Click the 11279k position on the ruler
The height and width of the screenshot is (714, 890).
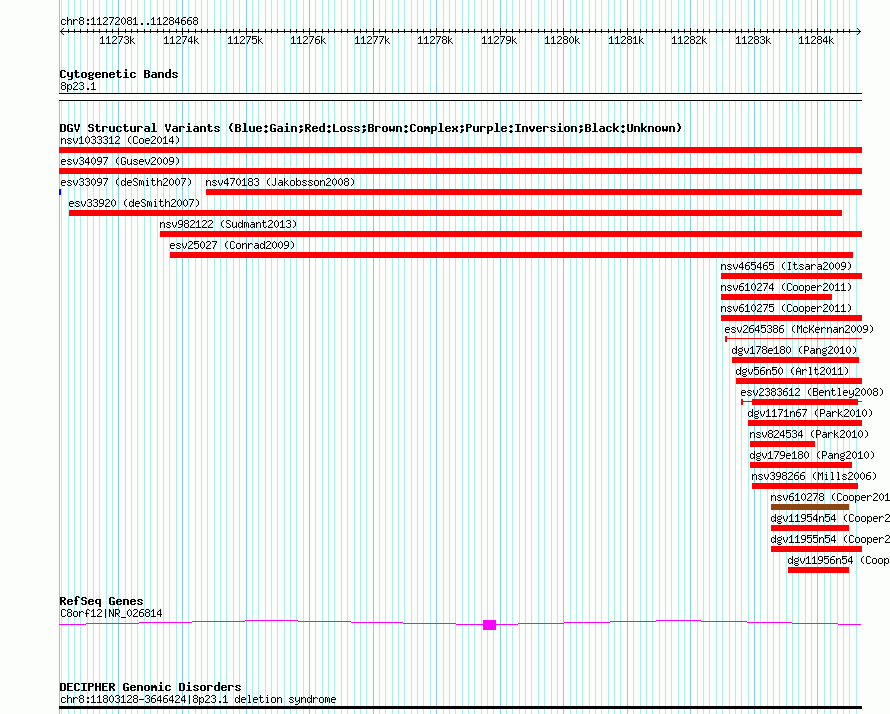coord(499,40)
